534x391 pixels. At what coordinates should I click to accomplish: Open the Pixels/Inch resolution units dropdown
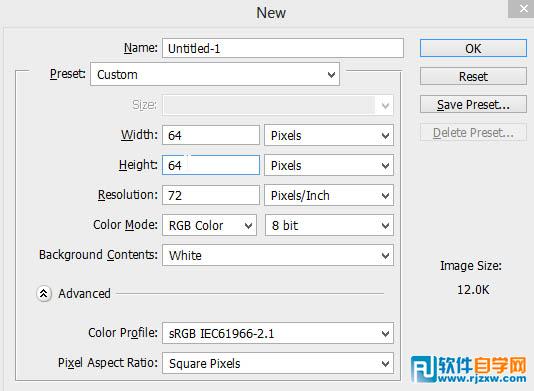pyautogui.click(x=329, y=196)
